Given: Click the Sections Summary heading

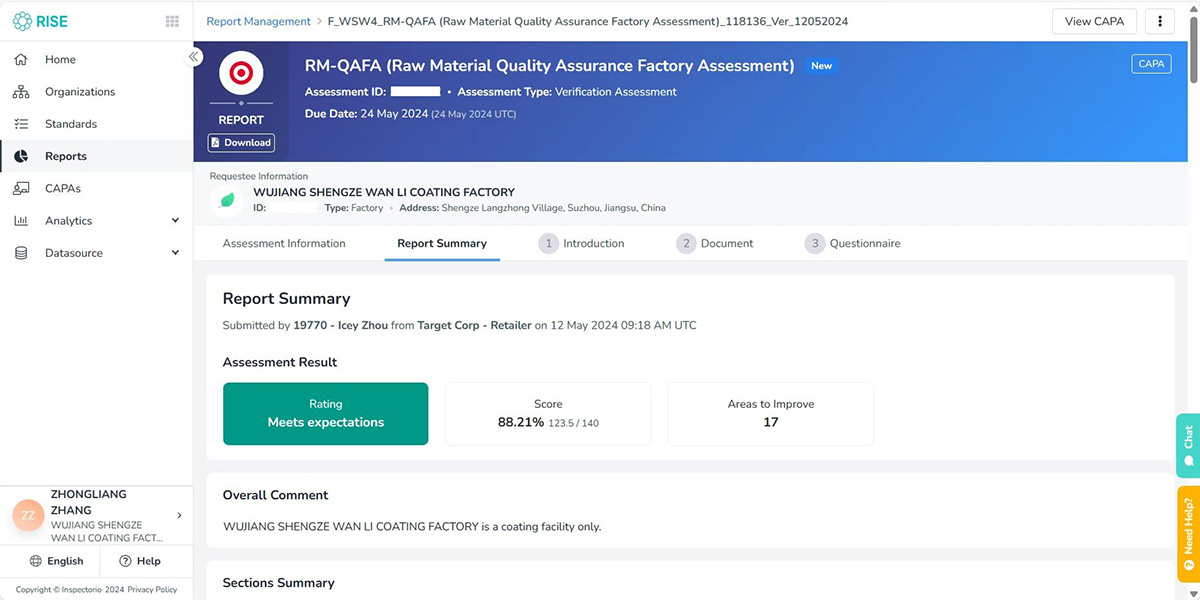Looking at the screenshot, I should point(279,583).
